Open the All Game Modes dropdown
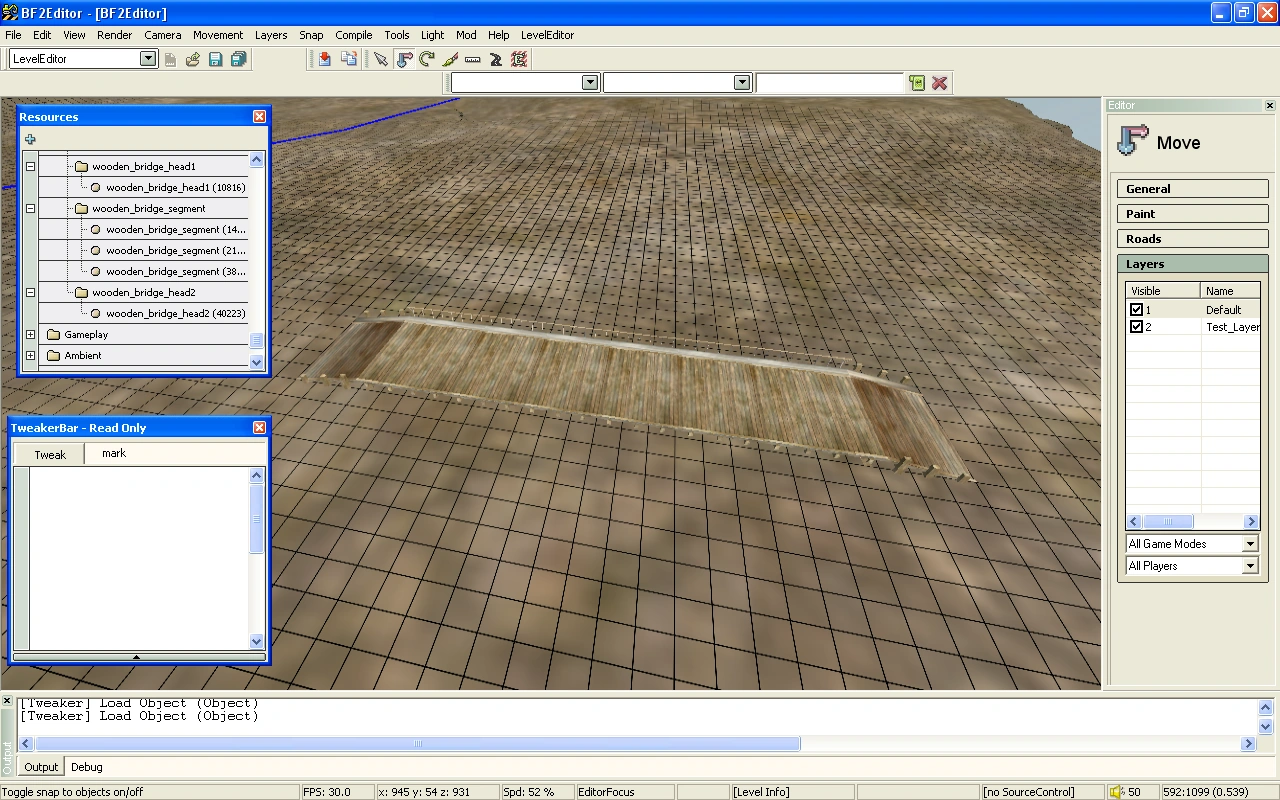 coord(1249,544)
